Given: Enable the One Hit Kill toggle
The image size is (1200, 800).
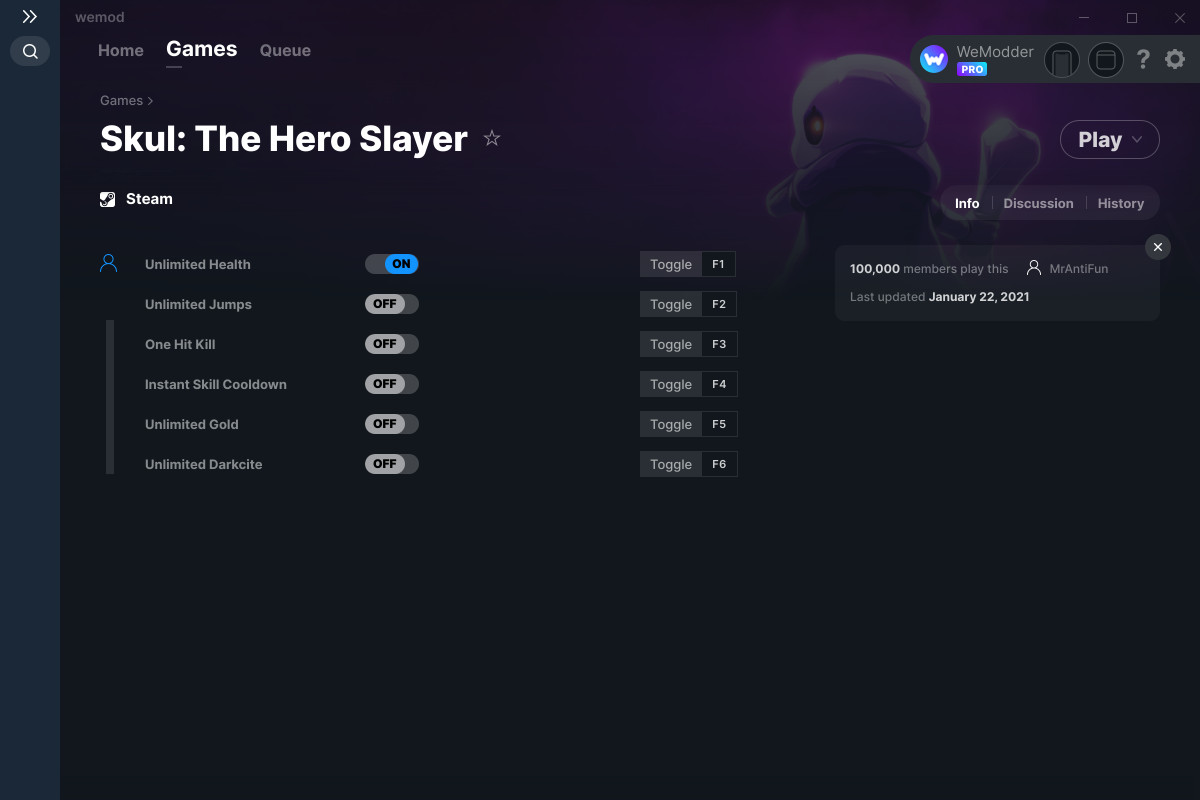Looking at the screenshot, I should [x=392, y=344].
